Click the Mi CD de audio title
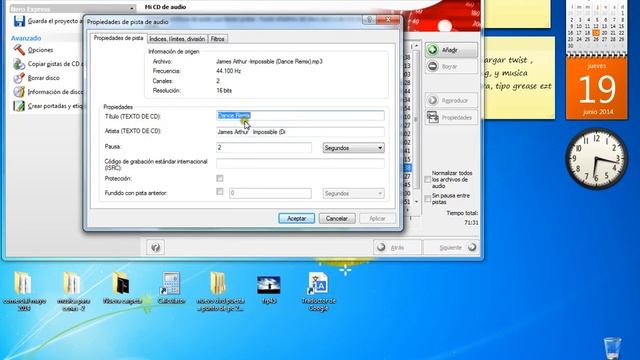The image size is (640, 360). pyautogui.click(x=165, y=7)
